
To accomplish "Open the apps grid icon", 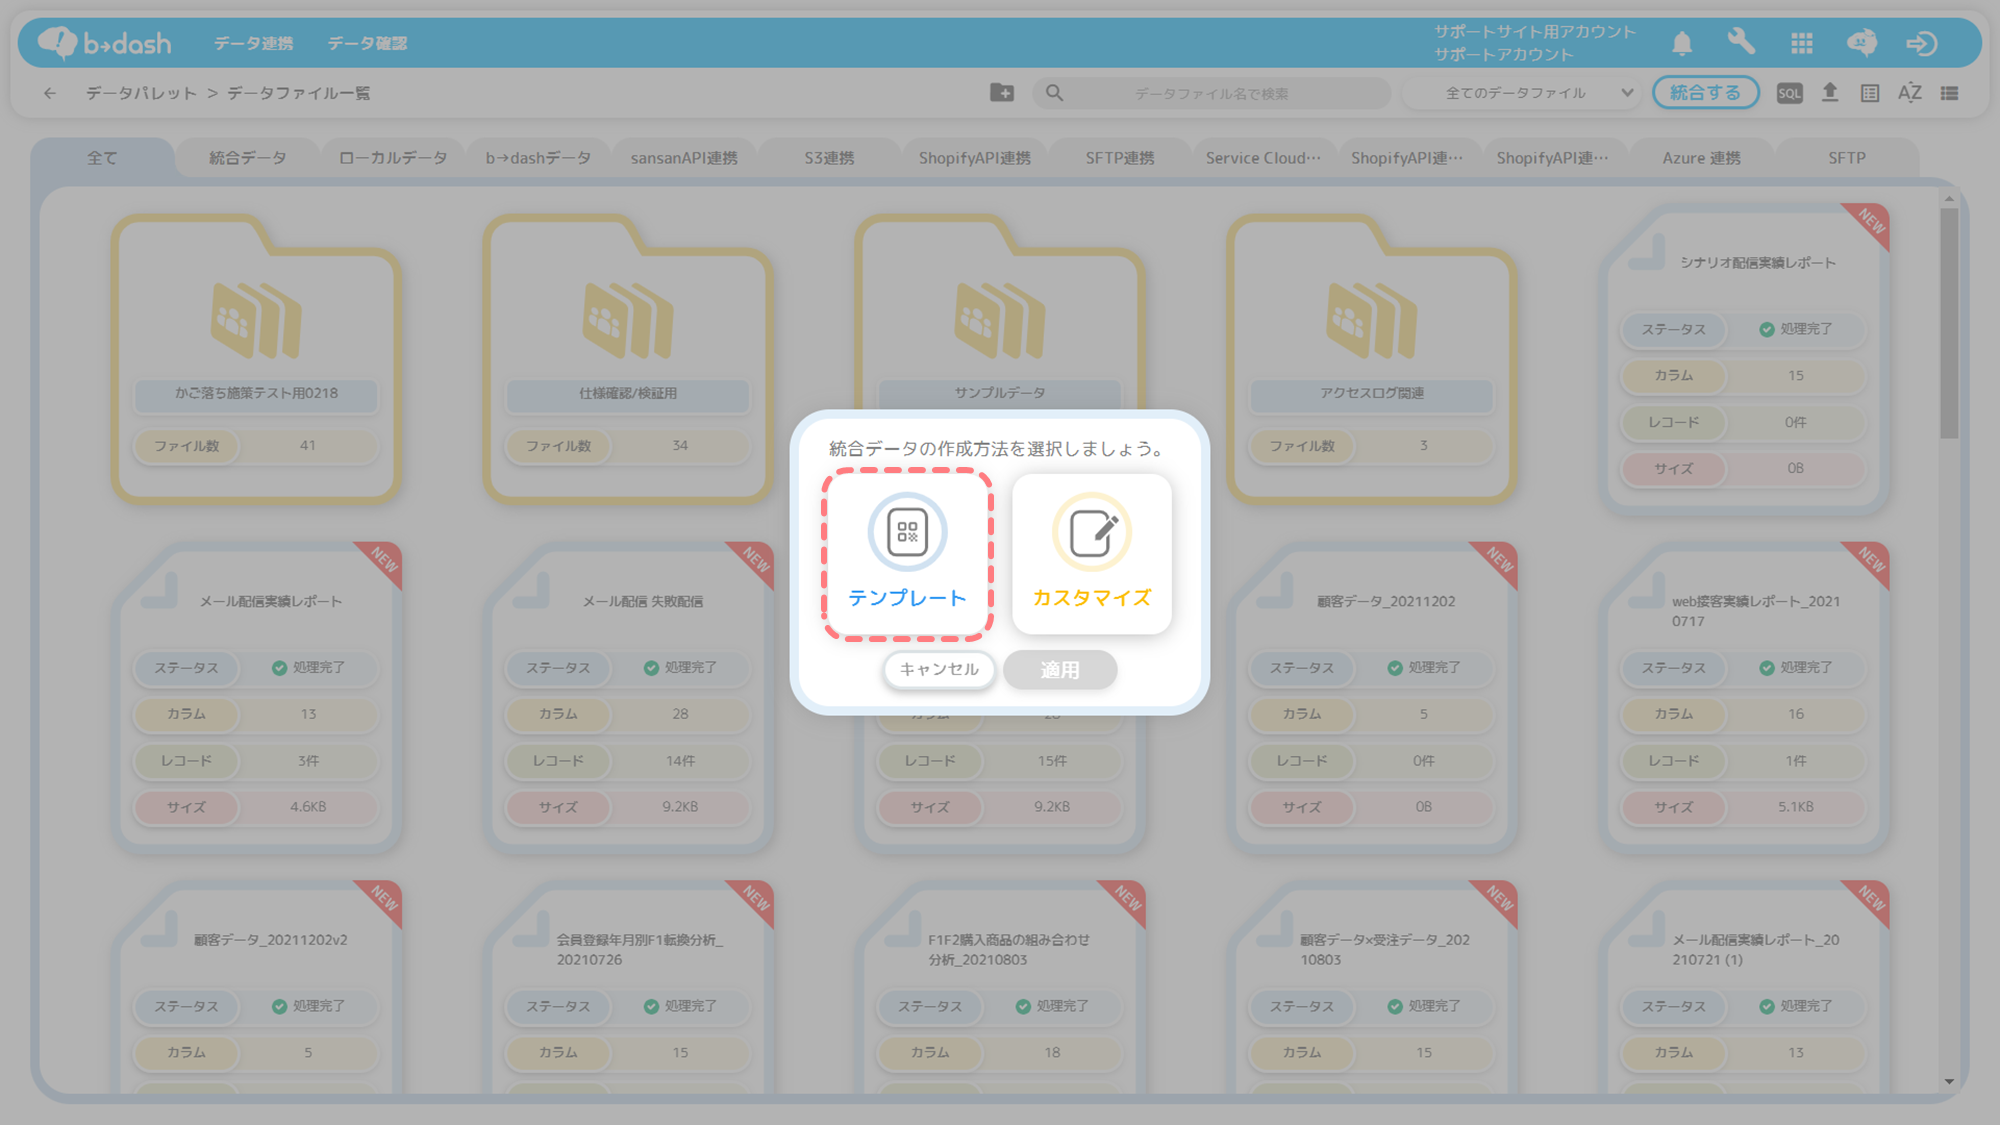I will (x=1802, y=43).
